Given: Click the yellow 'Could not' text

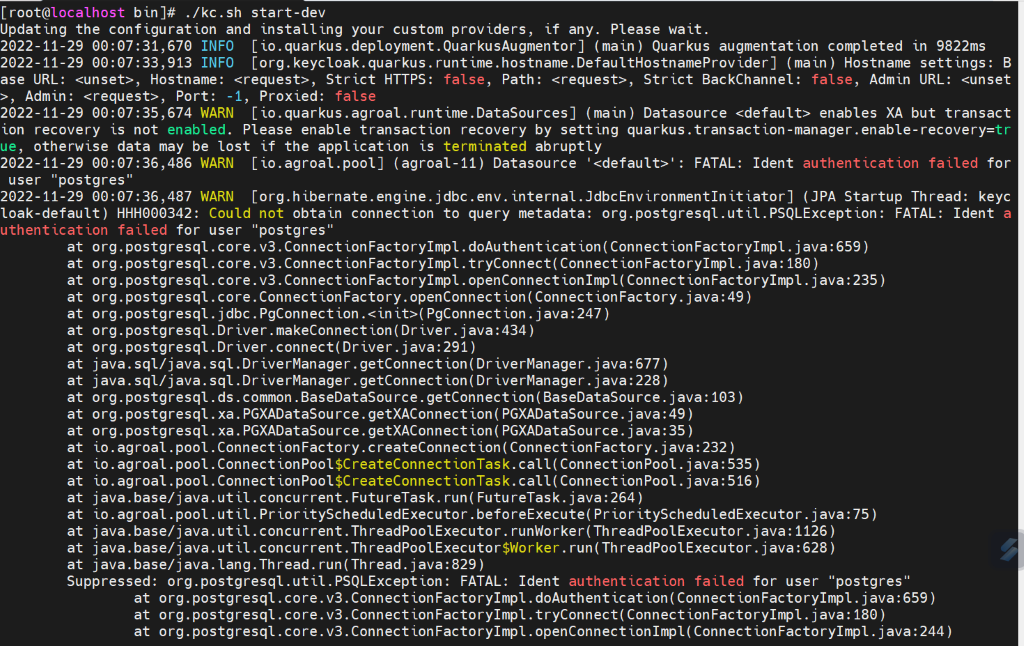Looking at the screenshot, I should click(x=246, y=214).
